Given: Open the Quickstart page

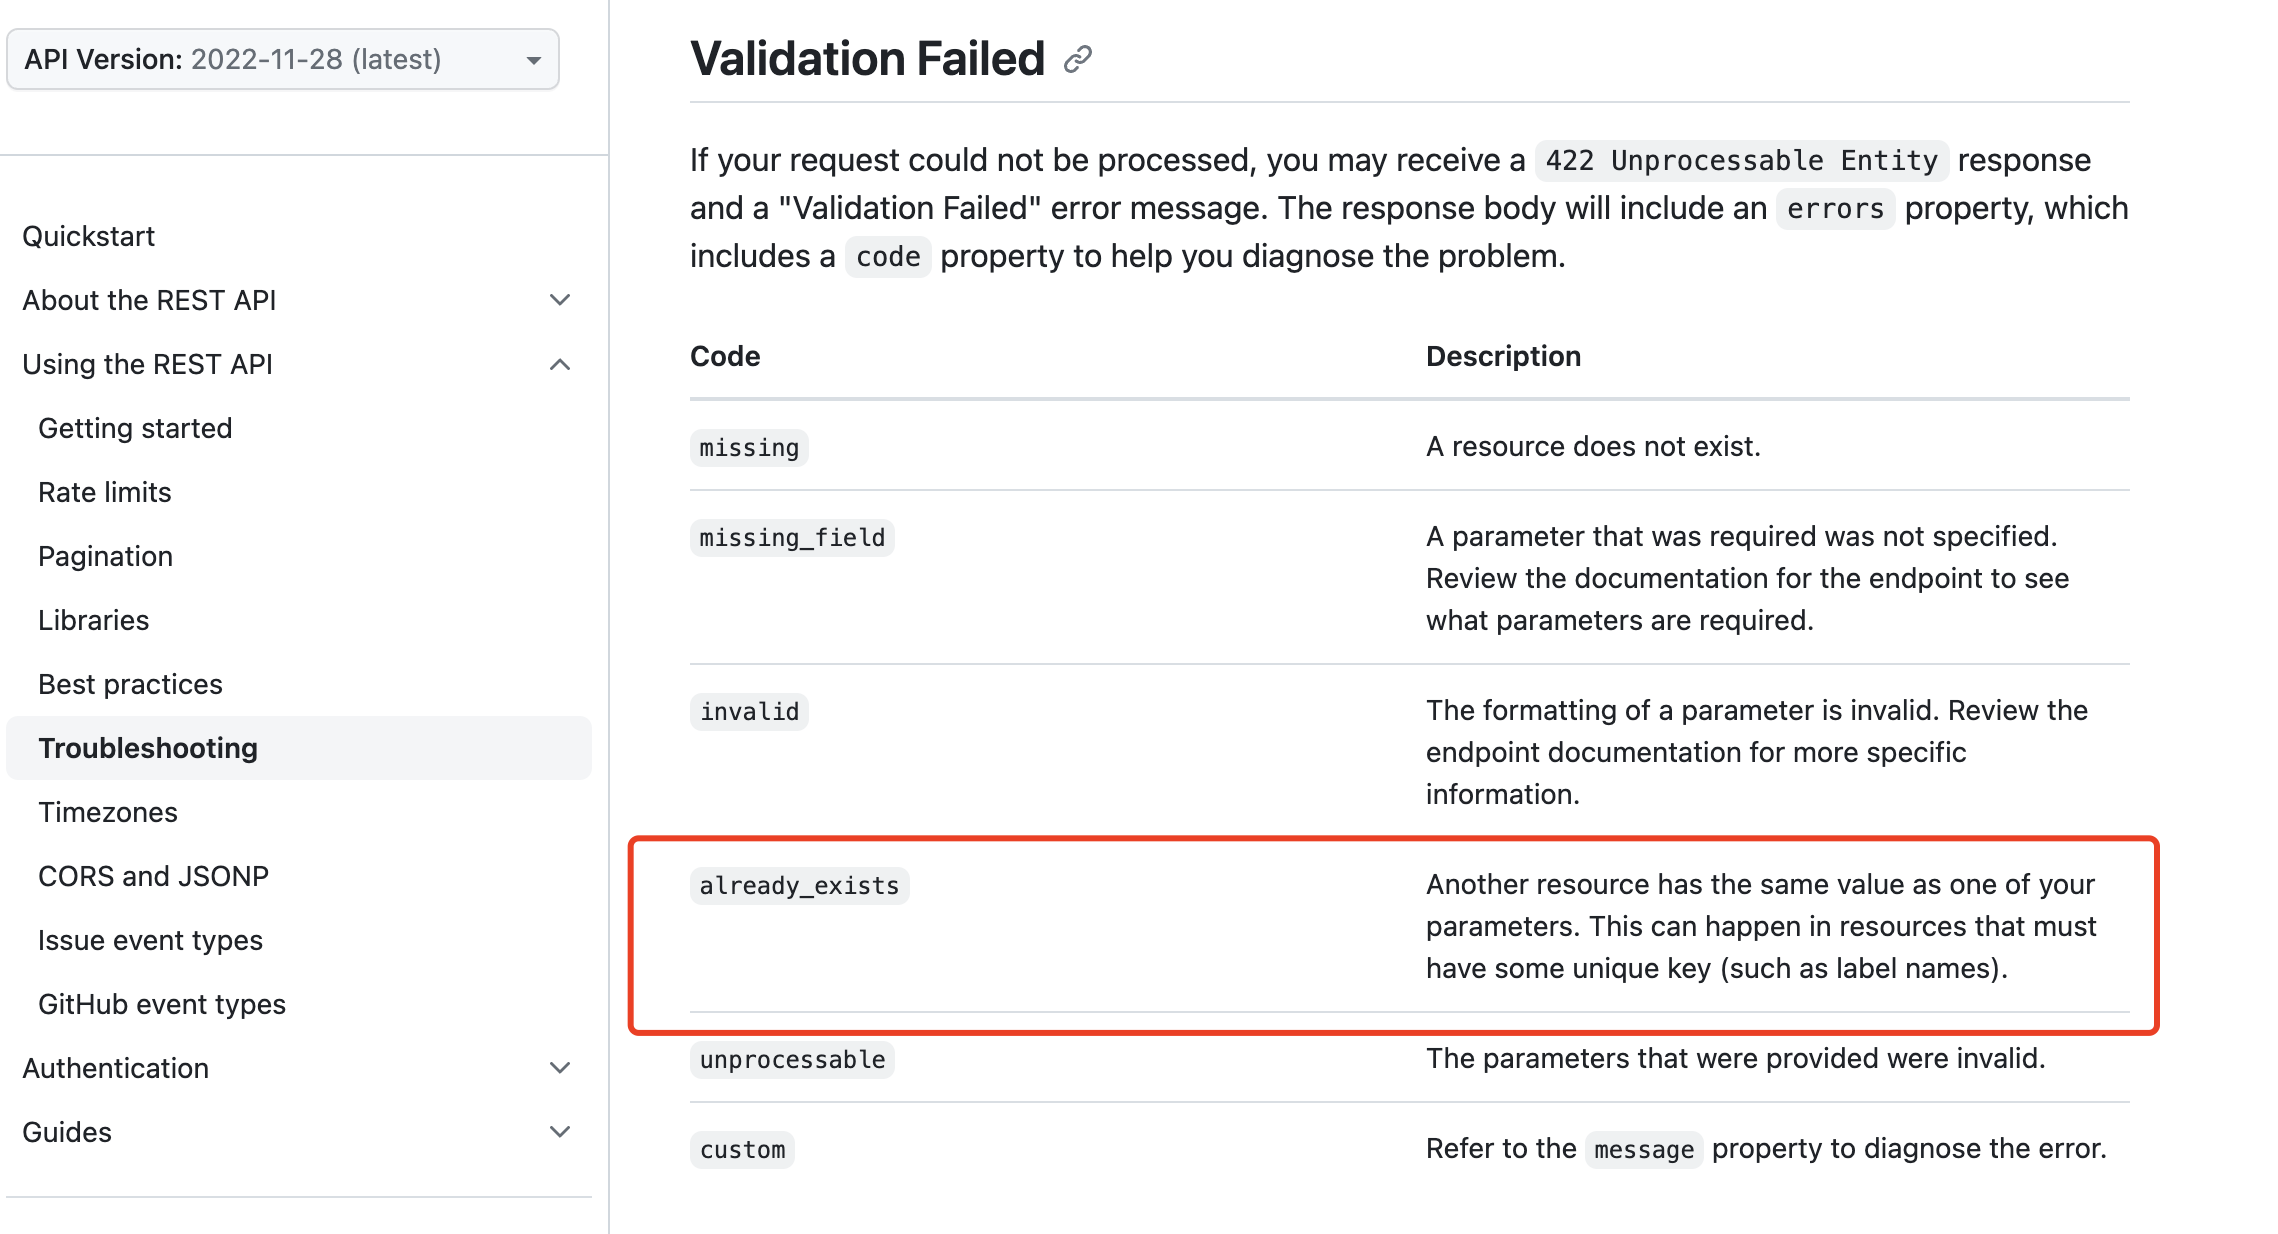Looking at the screenshot, I should 89,235.
